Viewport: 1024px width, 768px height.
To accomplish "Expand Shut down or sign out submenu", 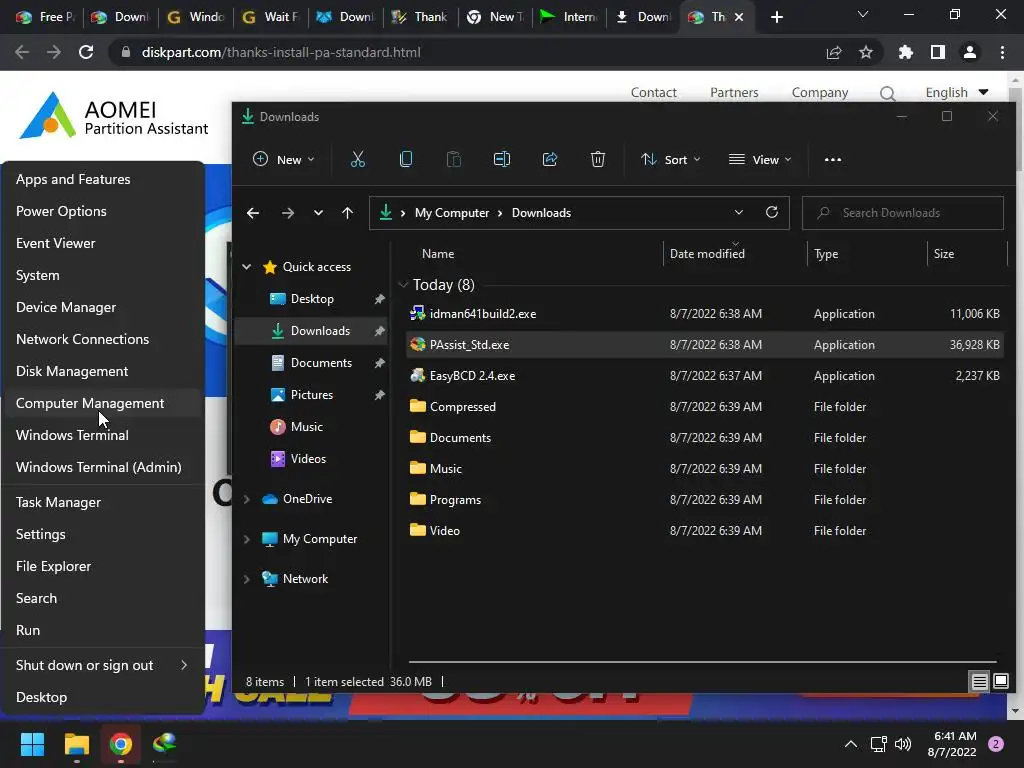I will (103, 665).
